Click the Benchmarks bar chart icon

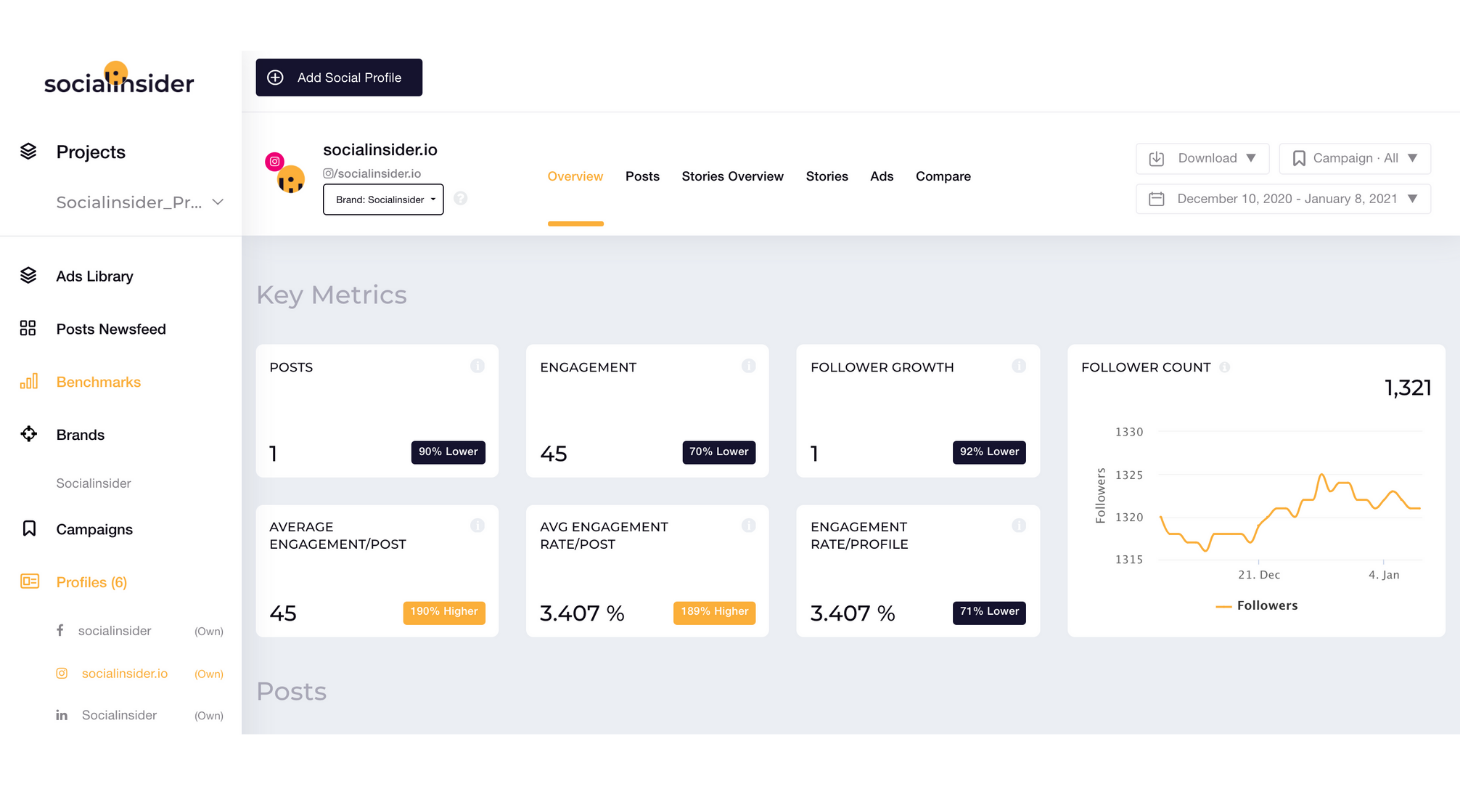(x=28, y=381)
